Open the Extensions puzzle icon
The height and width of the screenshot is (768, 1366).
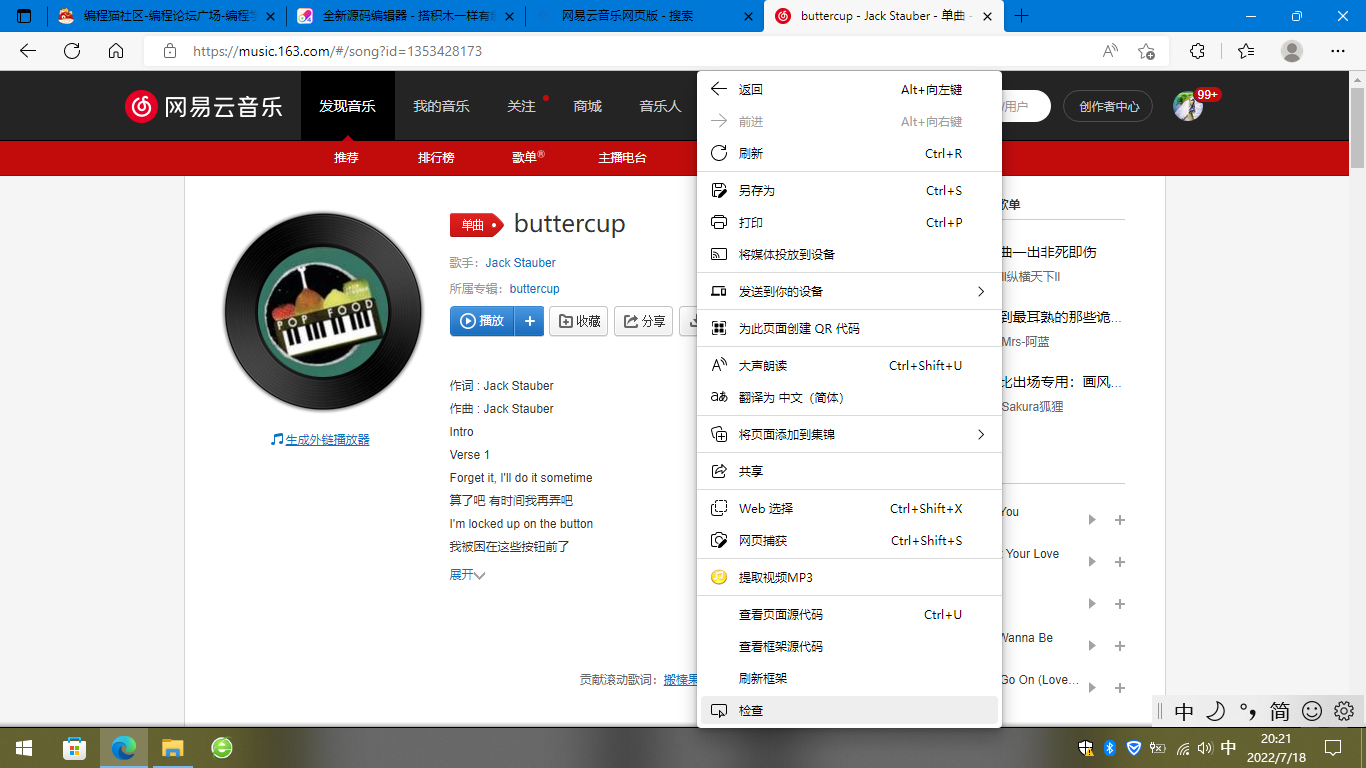click(x=1197, y=51)
